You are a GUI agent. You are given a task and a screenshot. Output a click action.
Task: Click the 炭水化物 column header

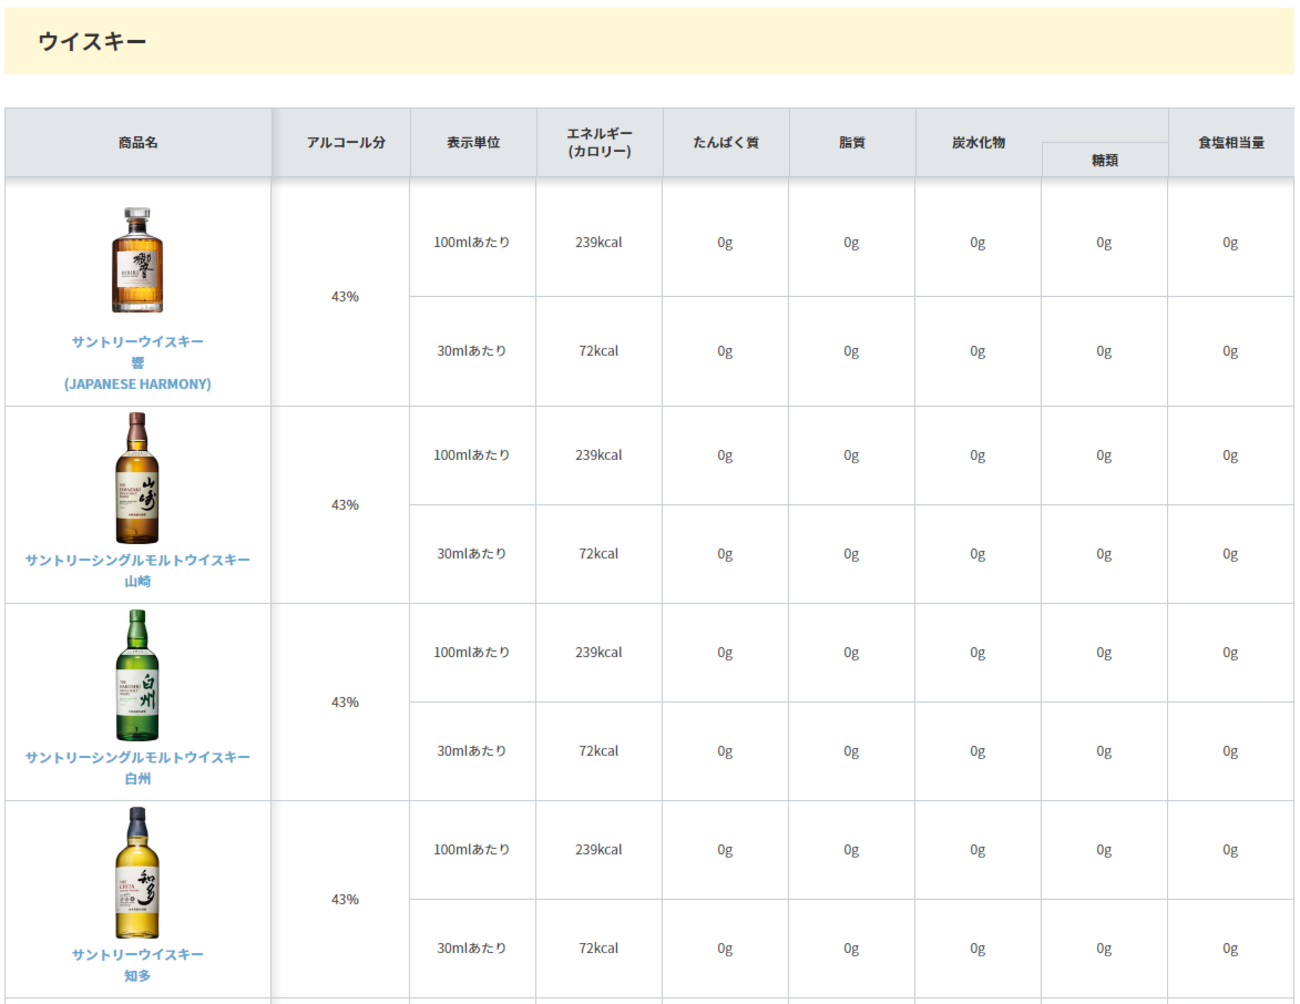tap(979, 143)
